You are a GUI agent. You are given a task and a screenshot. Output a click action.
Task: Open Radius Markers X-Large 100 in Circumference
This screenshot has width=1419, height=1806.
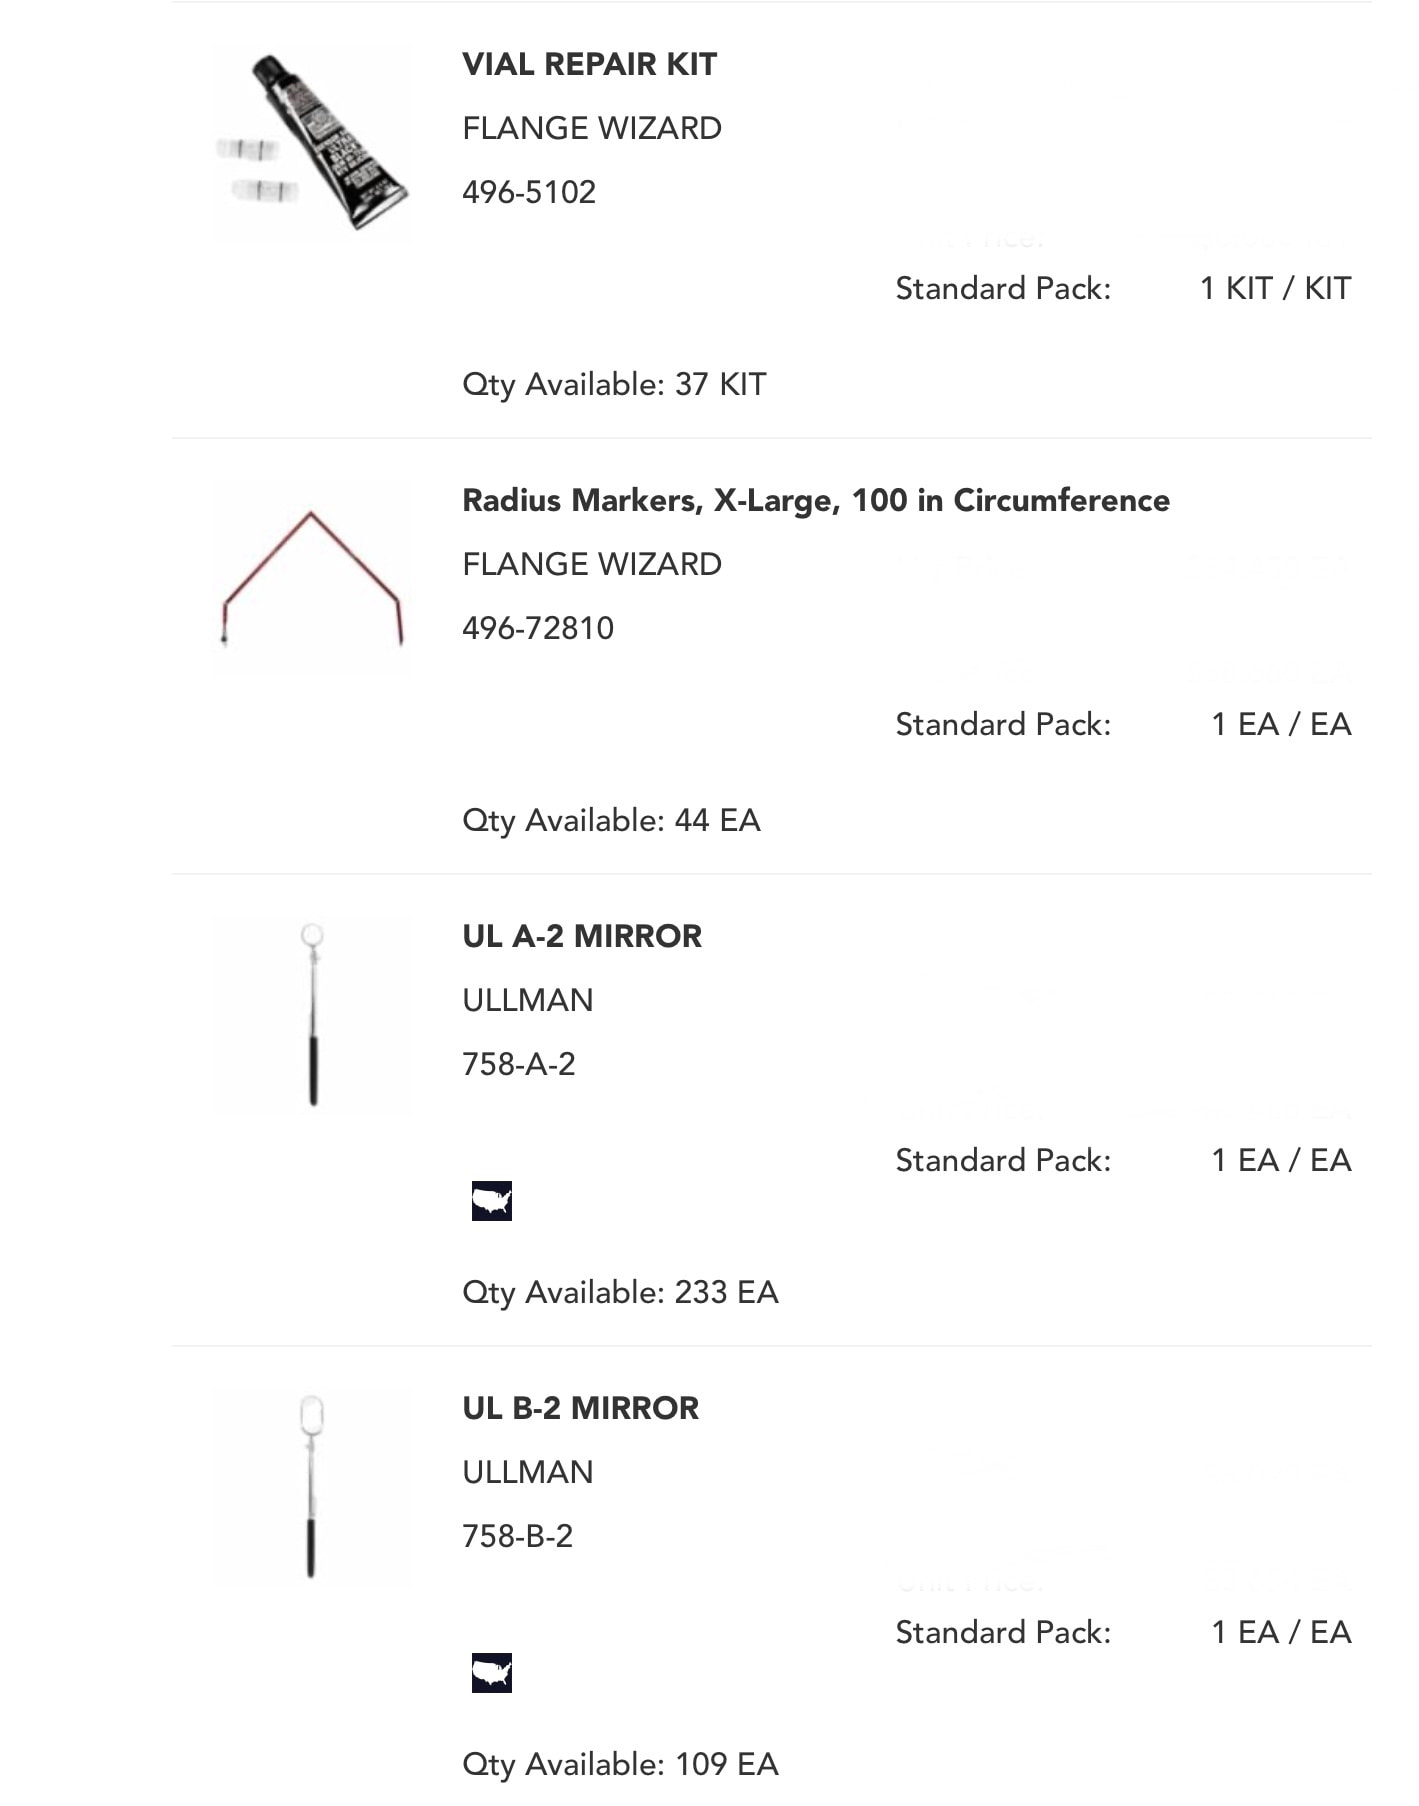pyautogui.click(x=815, y=500)
